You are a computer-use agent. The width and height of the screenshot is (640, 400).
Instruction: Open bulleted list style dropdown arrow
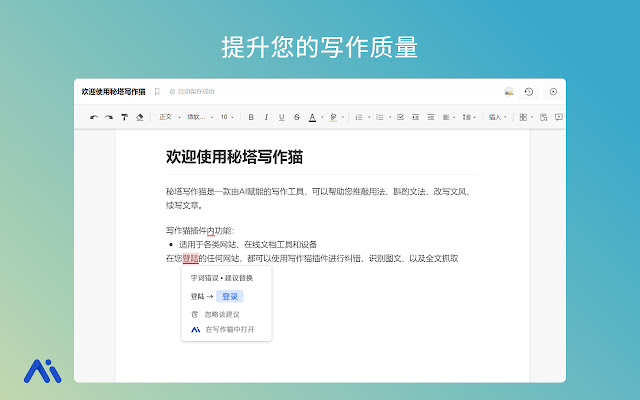point(390,118)
